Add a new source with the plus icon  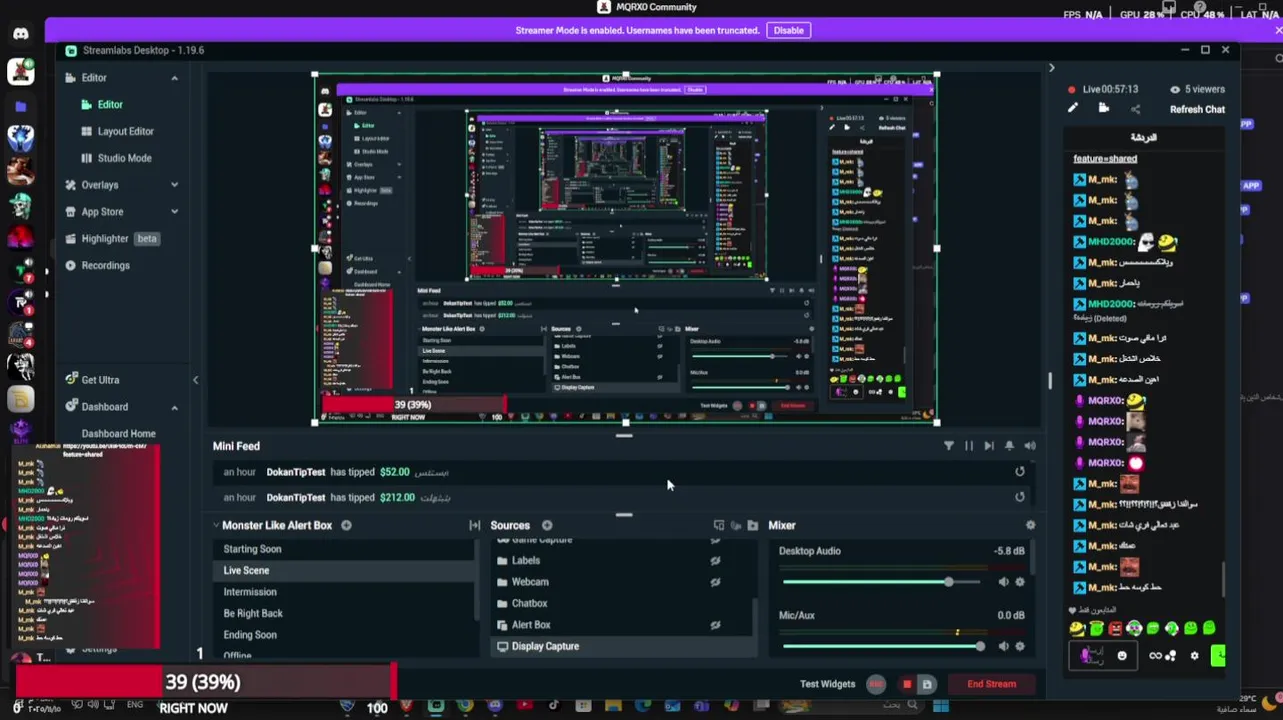pos(547,525)
